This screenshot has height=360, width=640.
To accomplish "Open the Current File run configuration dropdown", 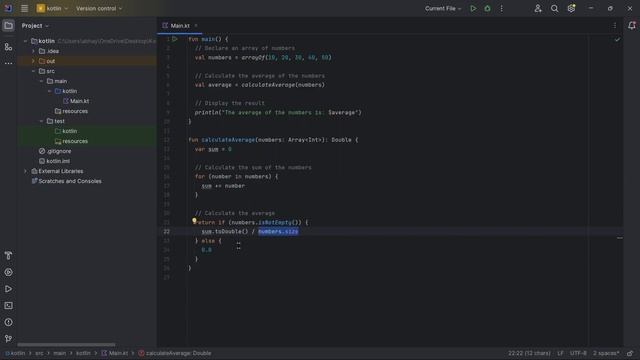I will 443,8.
